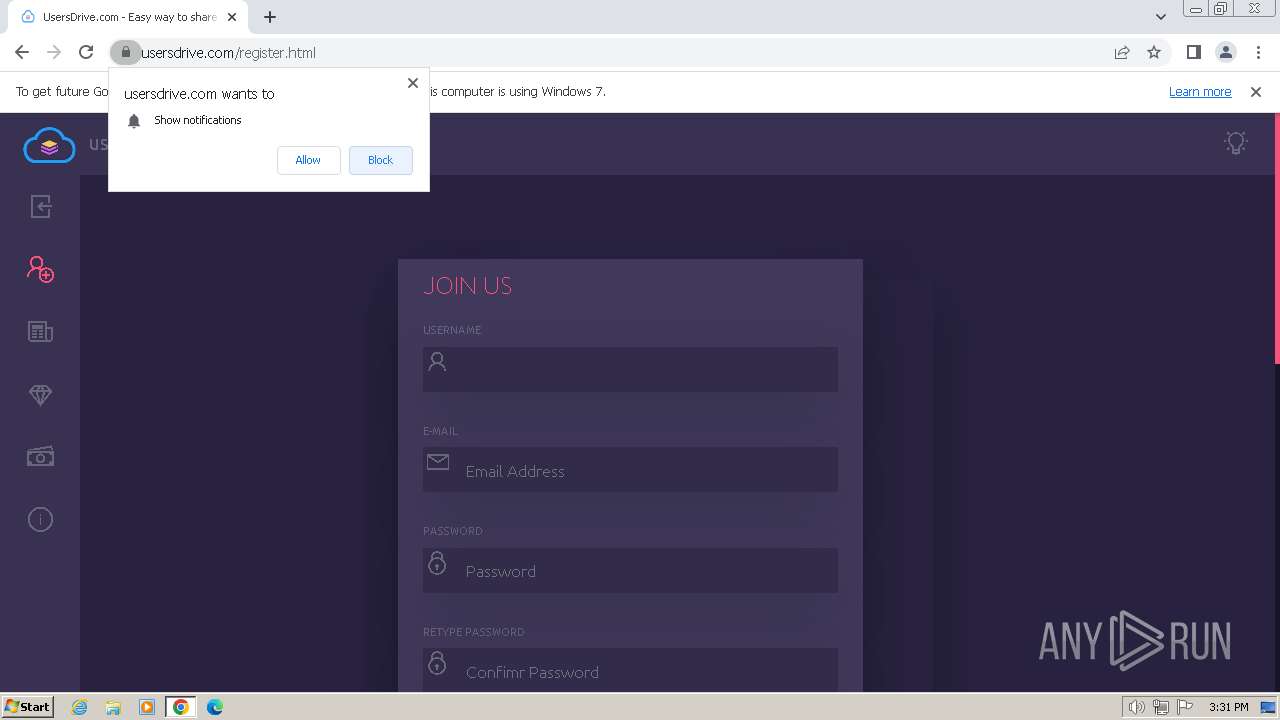
Task: Open the tab search dropdown arrow
Action: (1161, 17)
